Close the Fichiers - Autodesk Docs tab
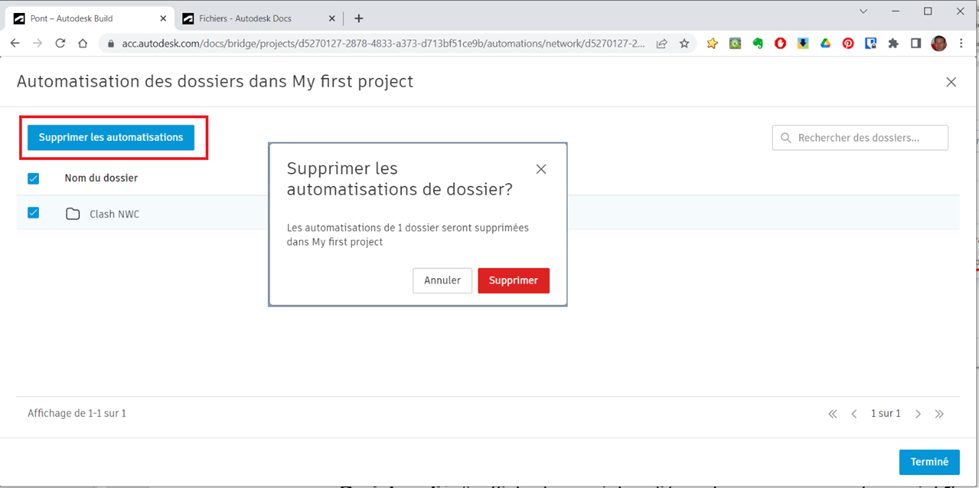979x488 pixels. point(332,19)
